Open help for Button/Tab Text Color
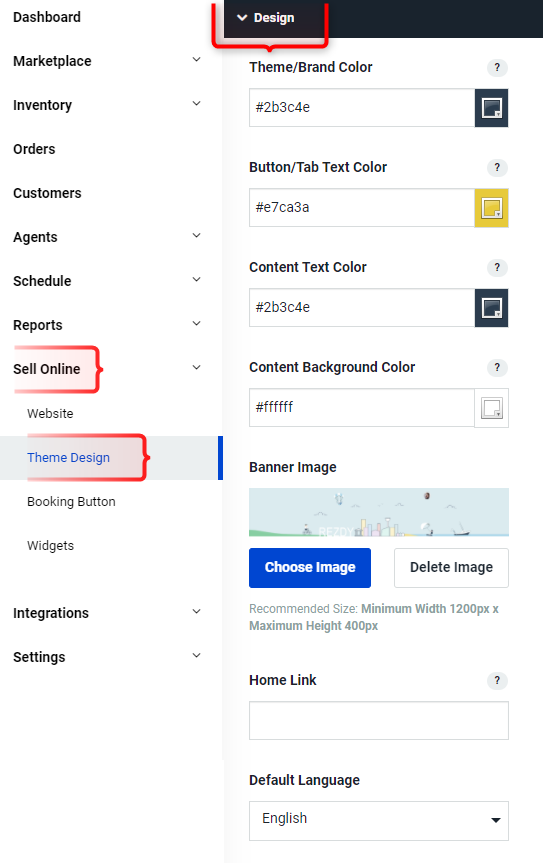The image size is (543, 863). [x=497, y=167]
